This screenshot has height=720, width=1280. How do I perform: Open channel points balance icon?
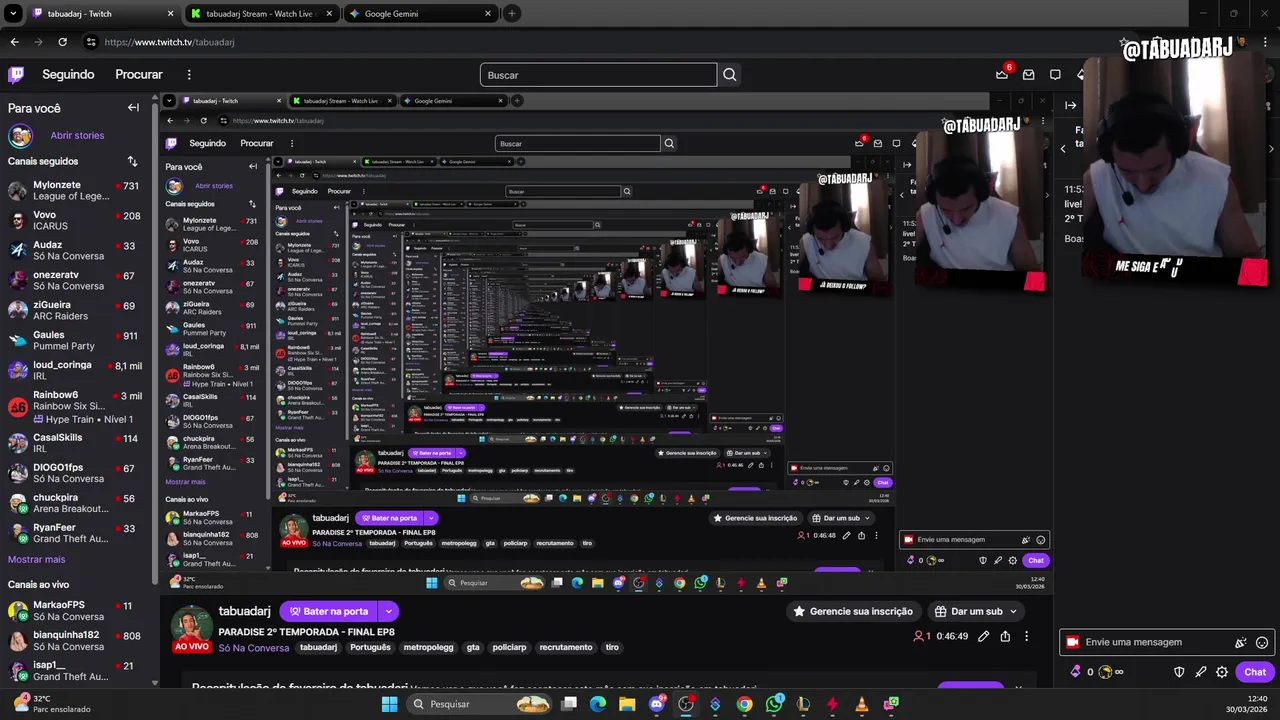tap(1105, 672)
